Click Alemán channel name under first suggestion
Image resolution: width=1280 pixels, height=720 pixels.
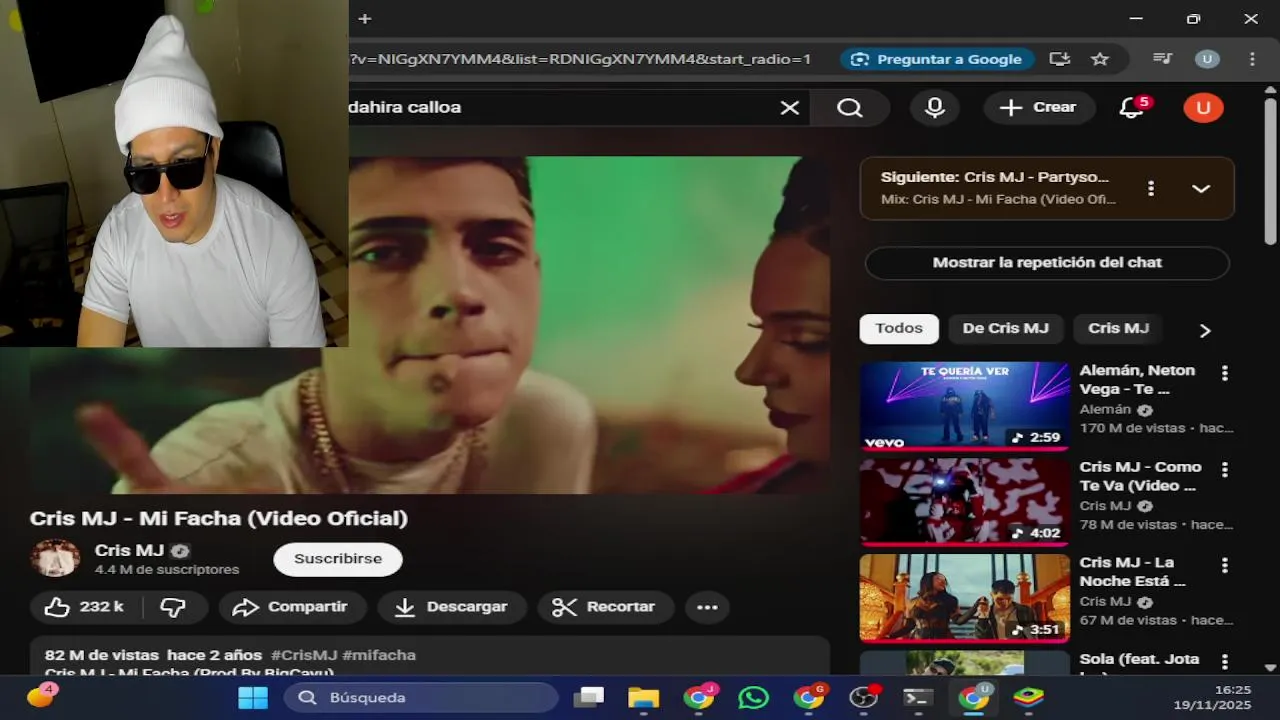pos(1105,410)
